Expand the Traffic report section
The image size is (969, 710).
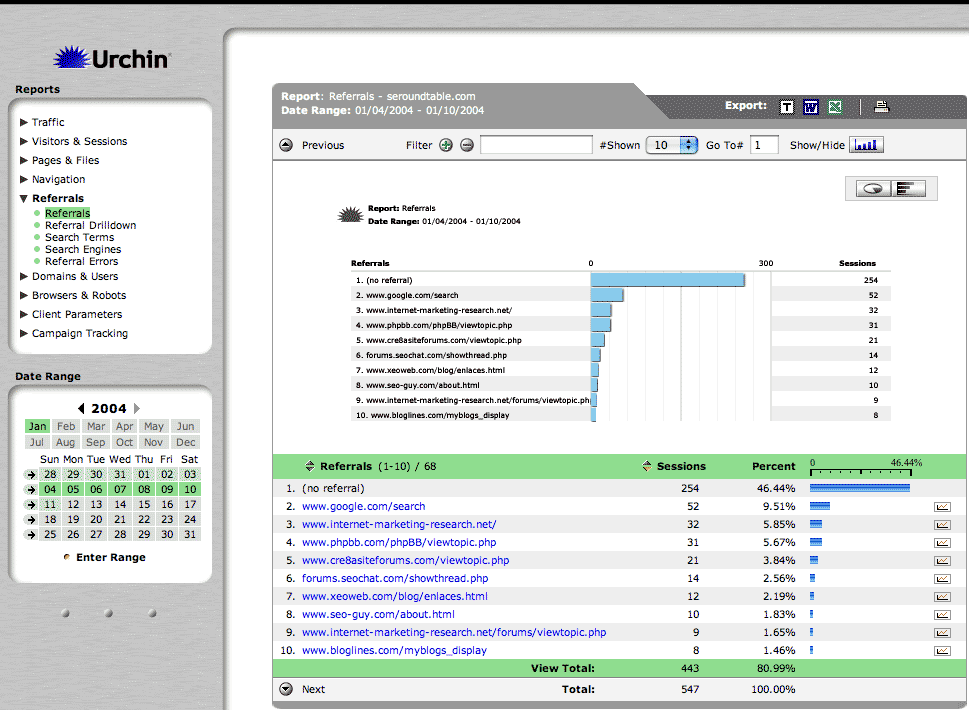[24, 122]
